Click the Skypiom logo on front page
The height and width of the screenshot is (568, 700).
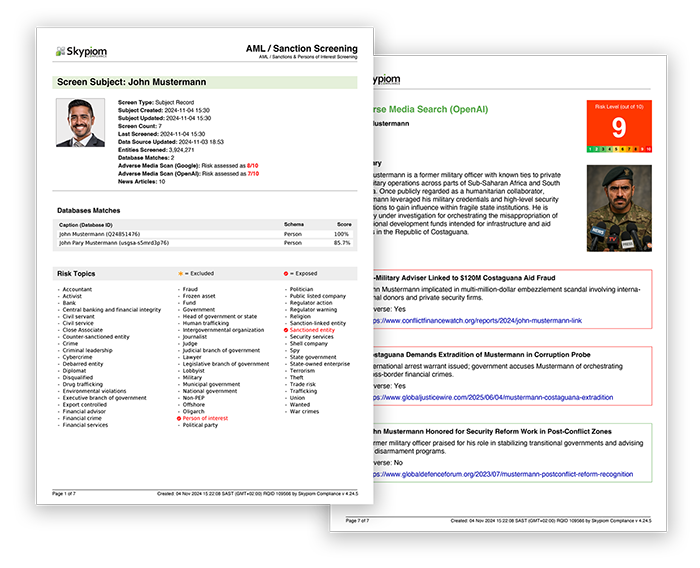click(x=82, y=51)
